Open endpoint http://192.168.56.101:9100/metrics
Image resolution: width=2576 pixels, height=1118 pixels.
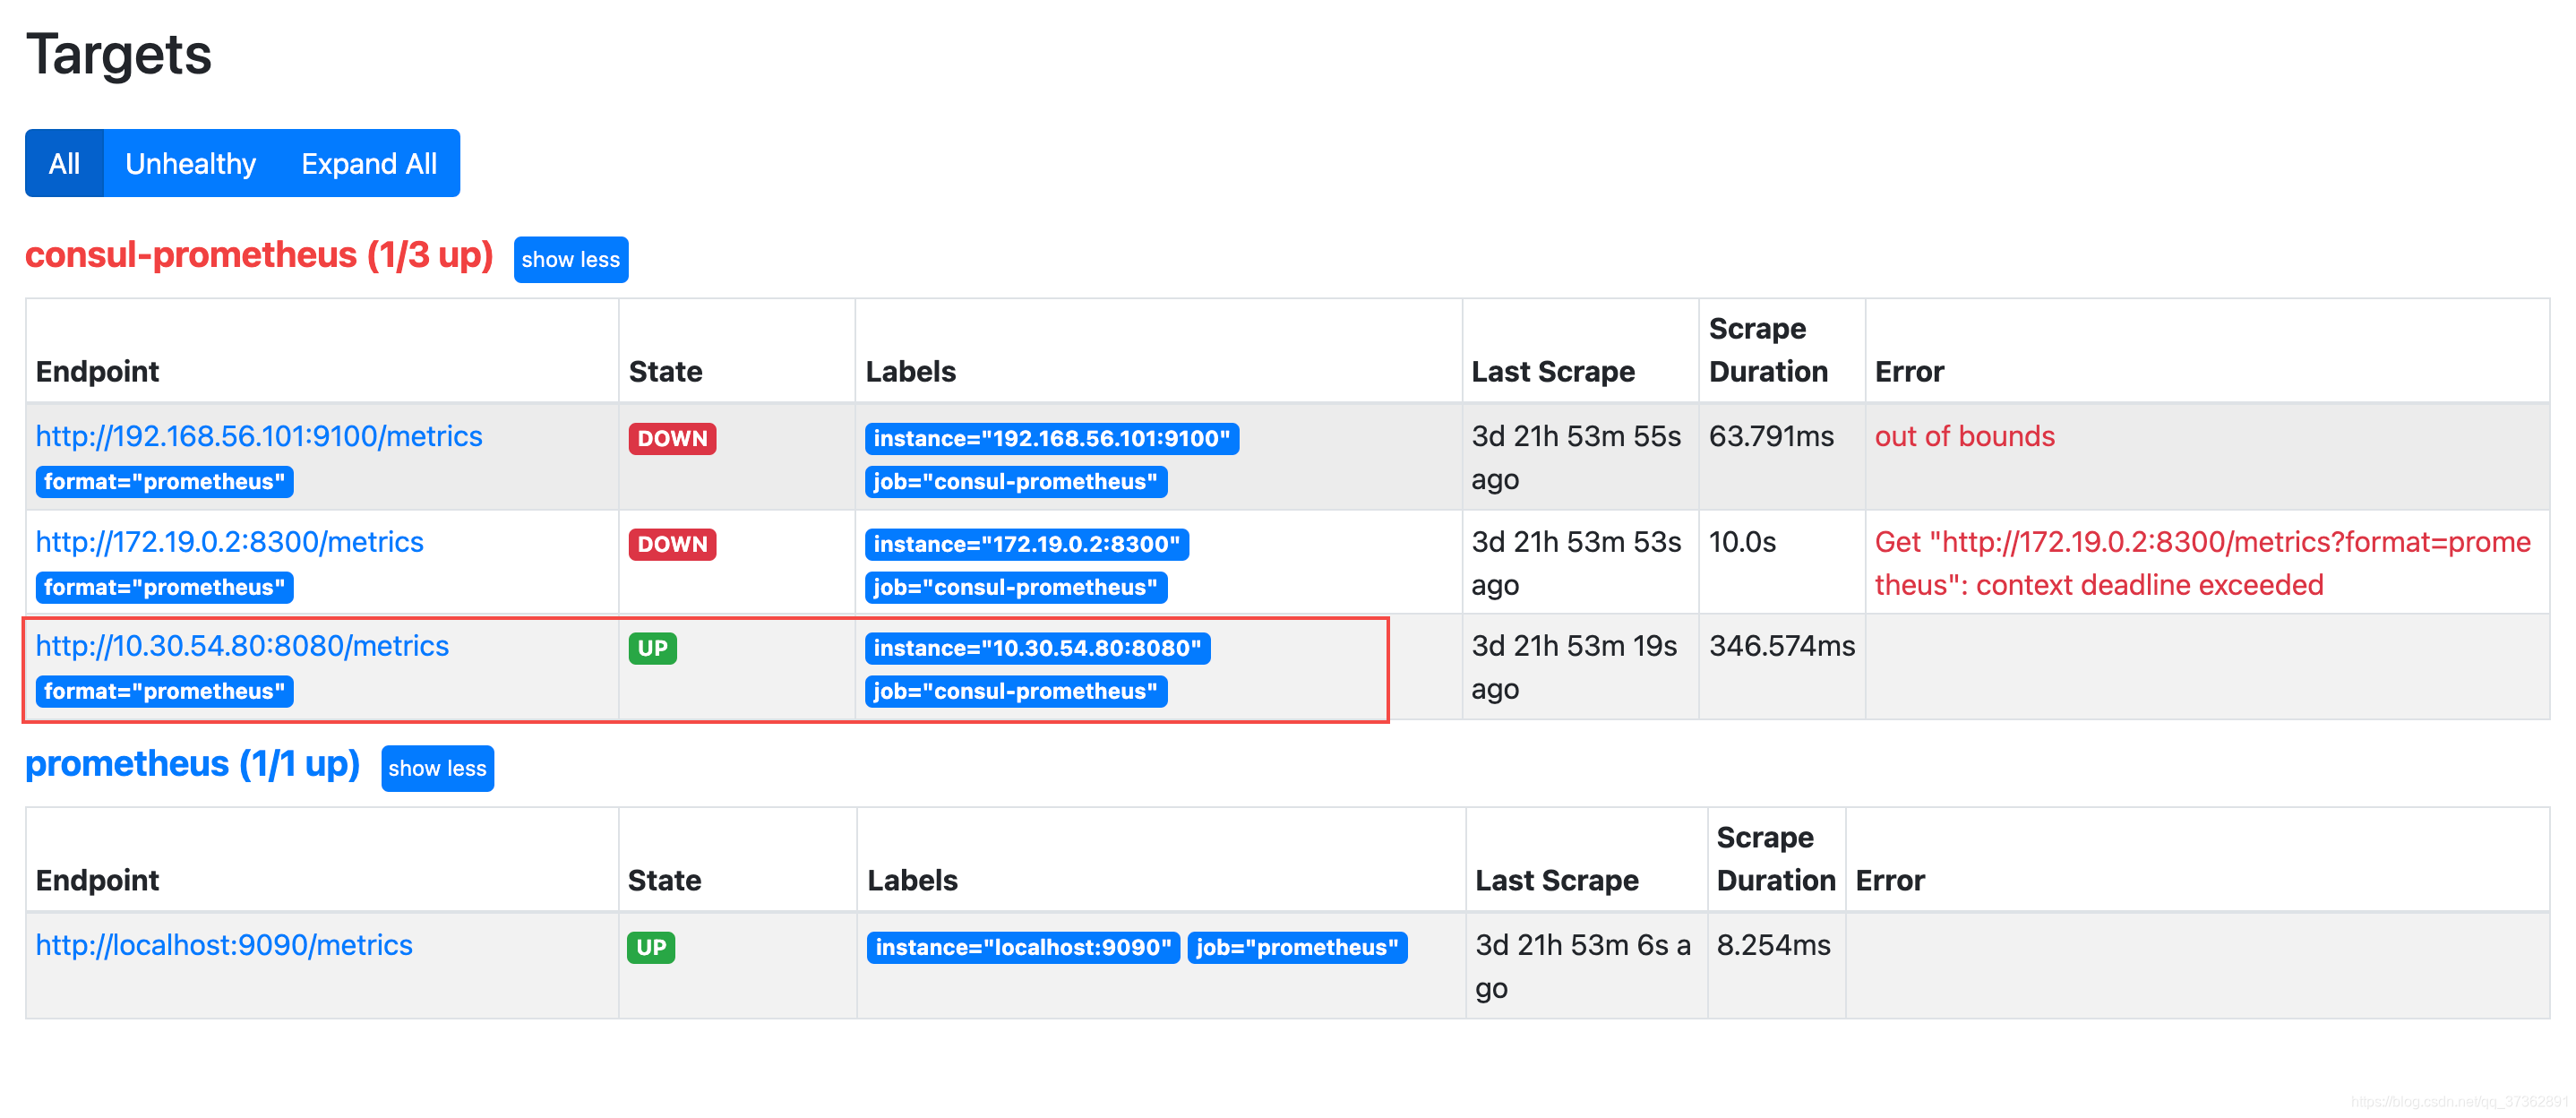tap(259, 436)
